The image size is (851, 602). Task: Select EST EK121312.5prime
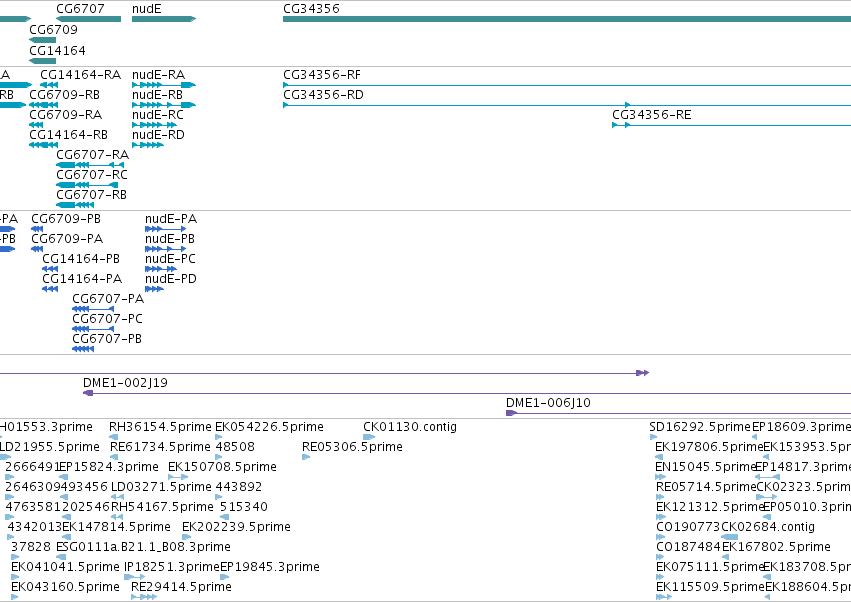(x=661, y=517)
